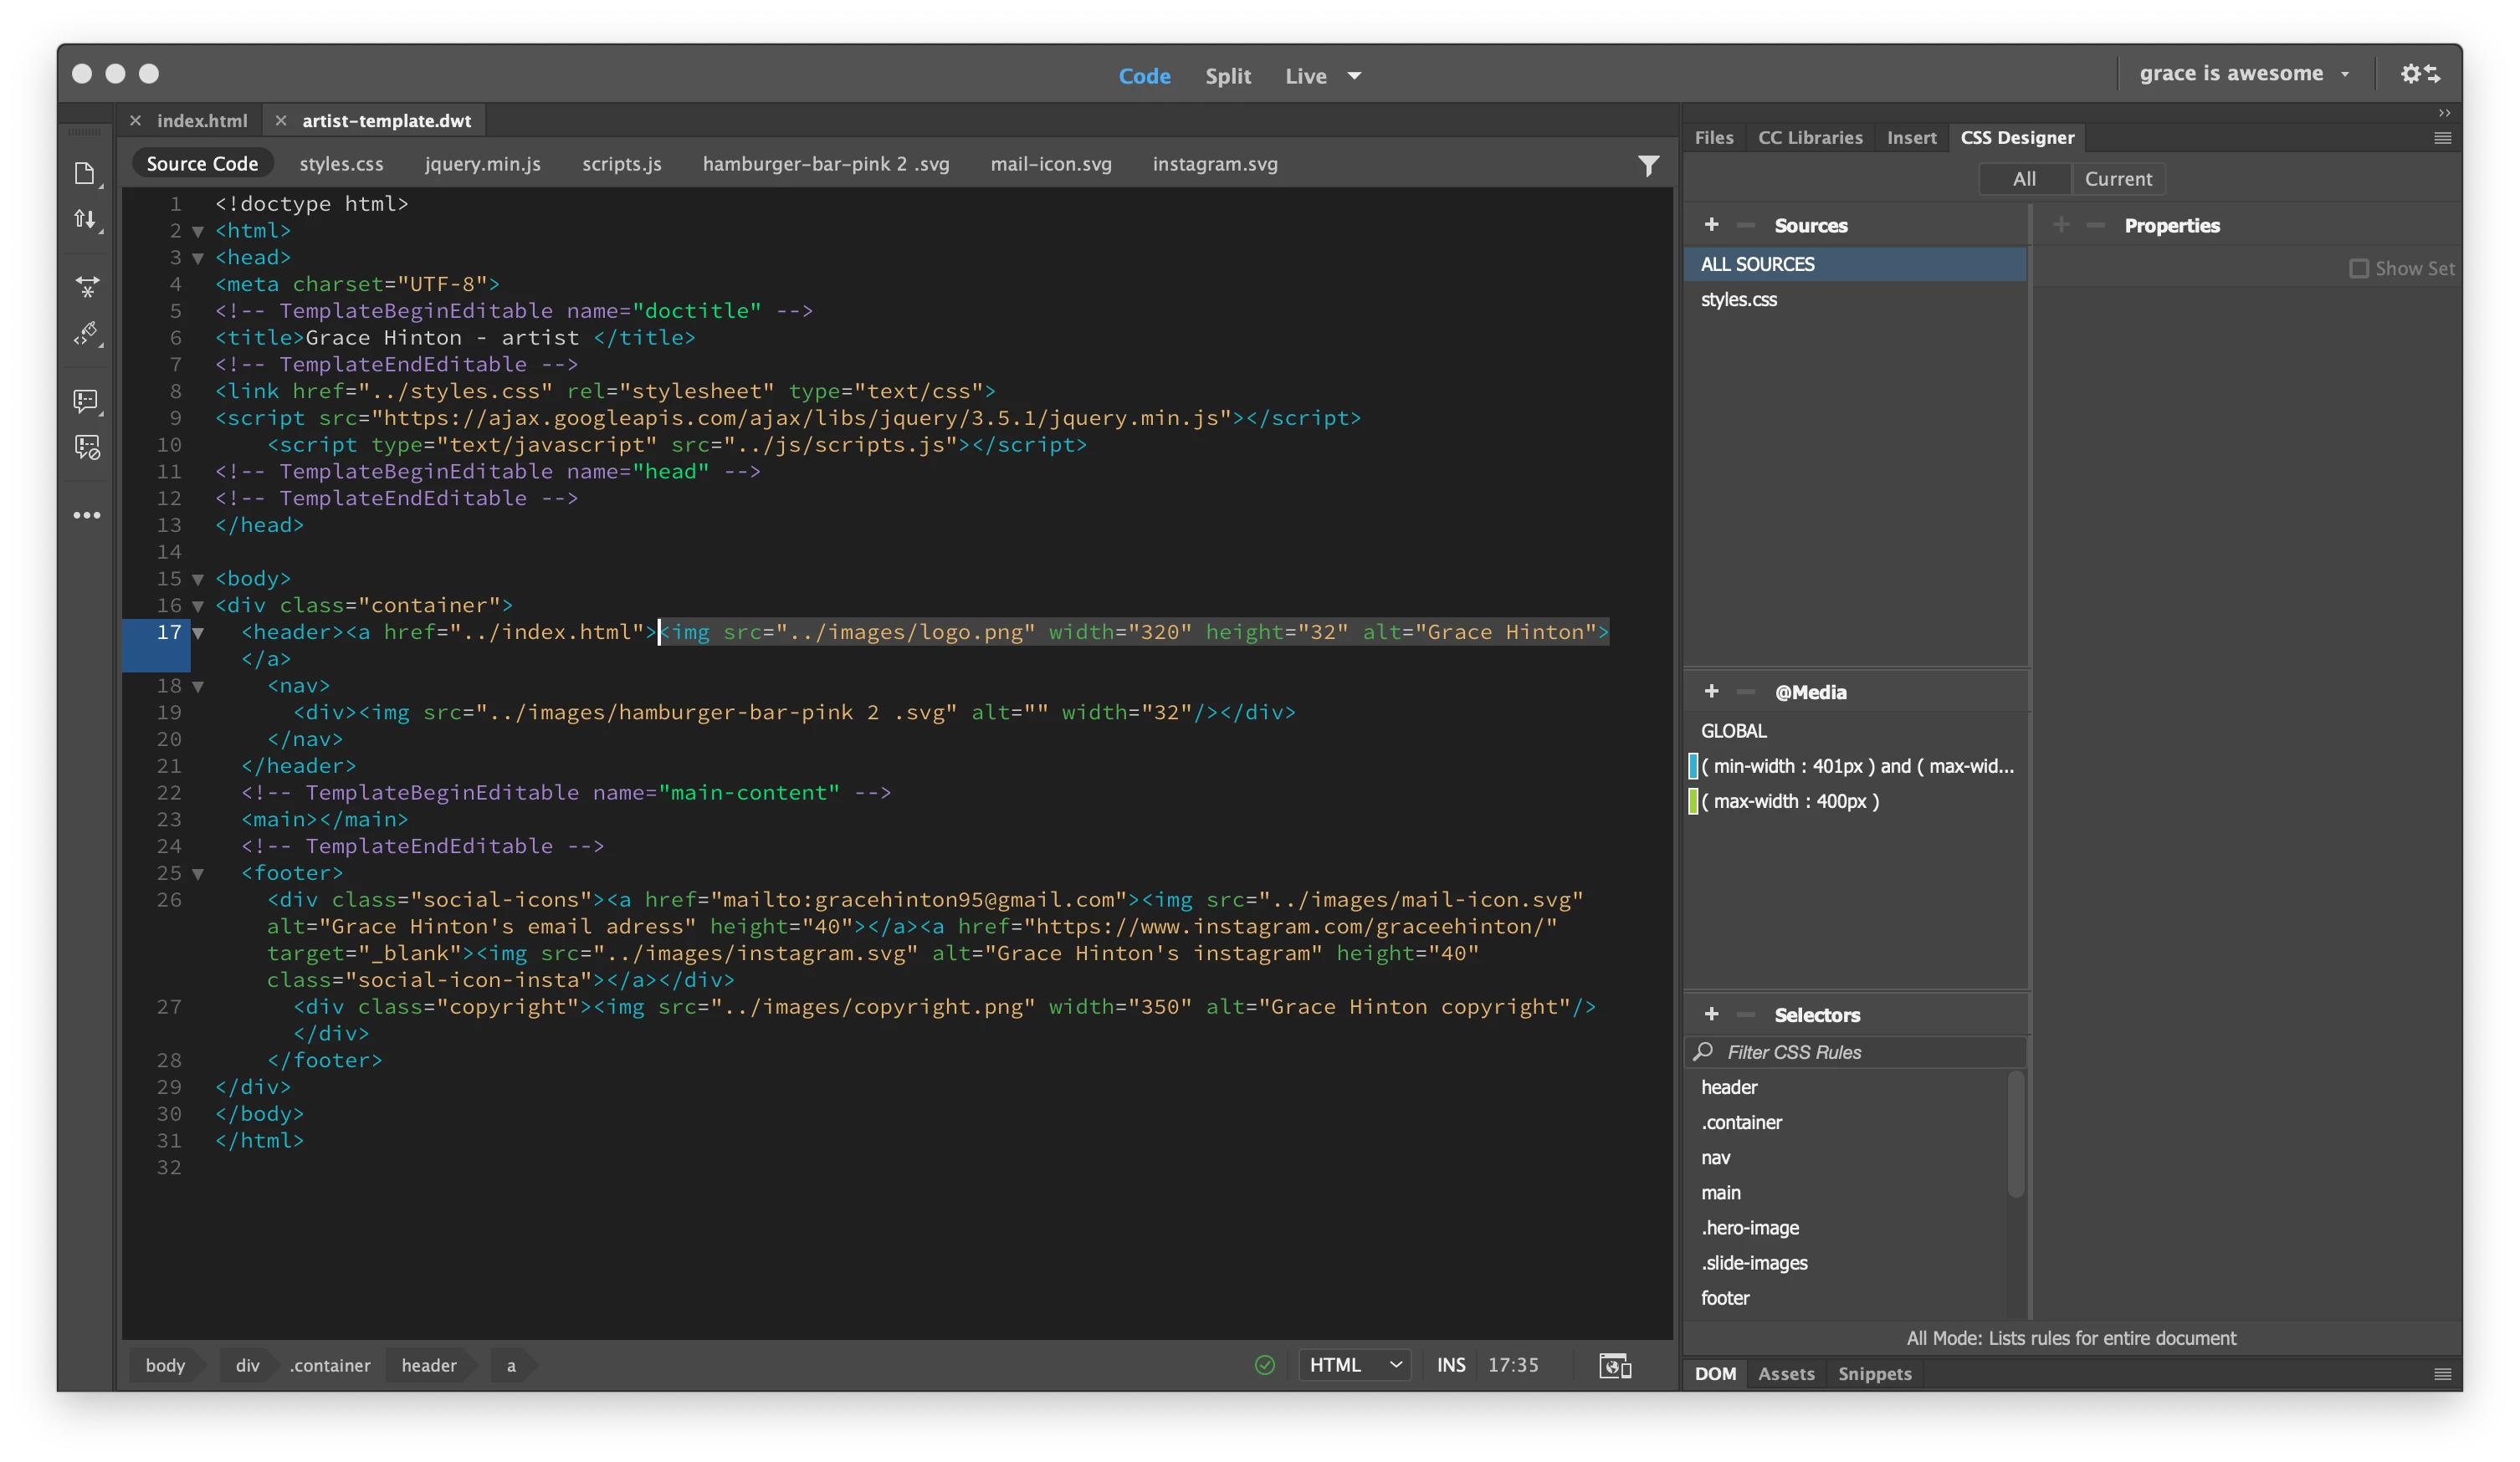Screen dimensions: 2520x1462
Task: Click the Format Source Code paint bucket icon
Action: [87, 333]
